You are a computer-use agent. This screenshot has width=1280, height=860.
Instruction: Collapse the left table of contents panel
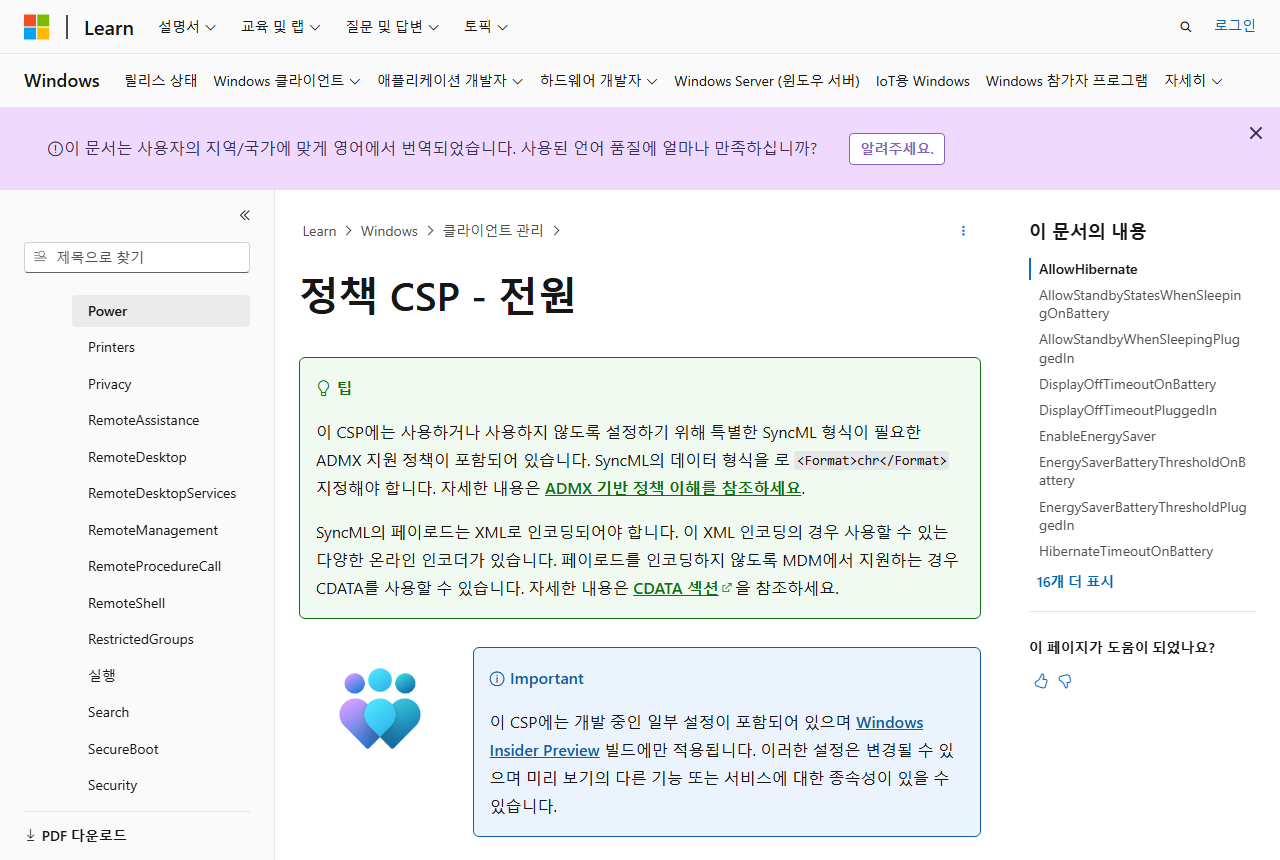pos(244,215)
